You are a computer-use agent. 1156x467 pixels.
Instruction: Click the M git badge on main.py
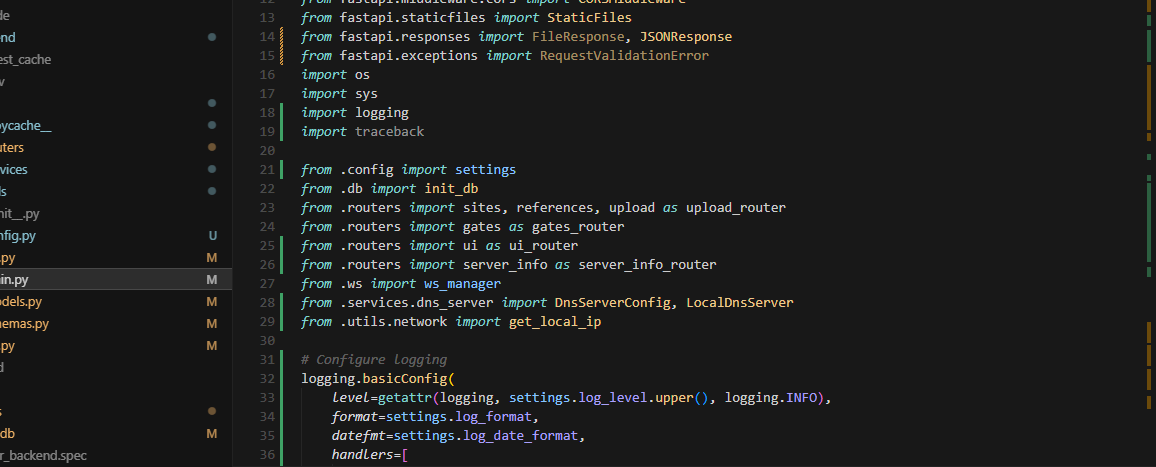click(x=212, y=280)
